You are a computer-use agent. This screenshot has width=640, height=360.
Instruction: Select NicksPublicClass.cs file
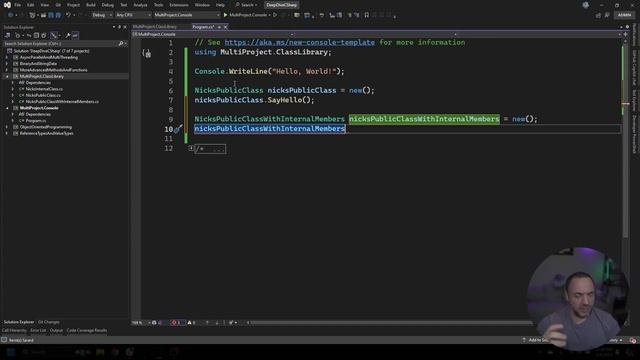pos(43,95)
